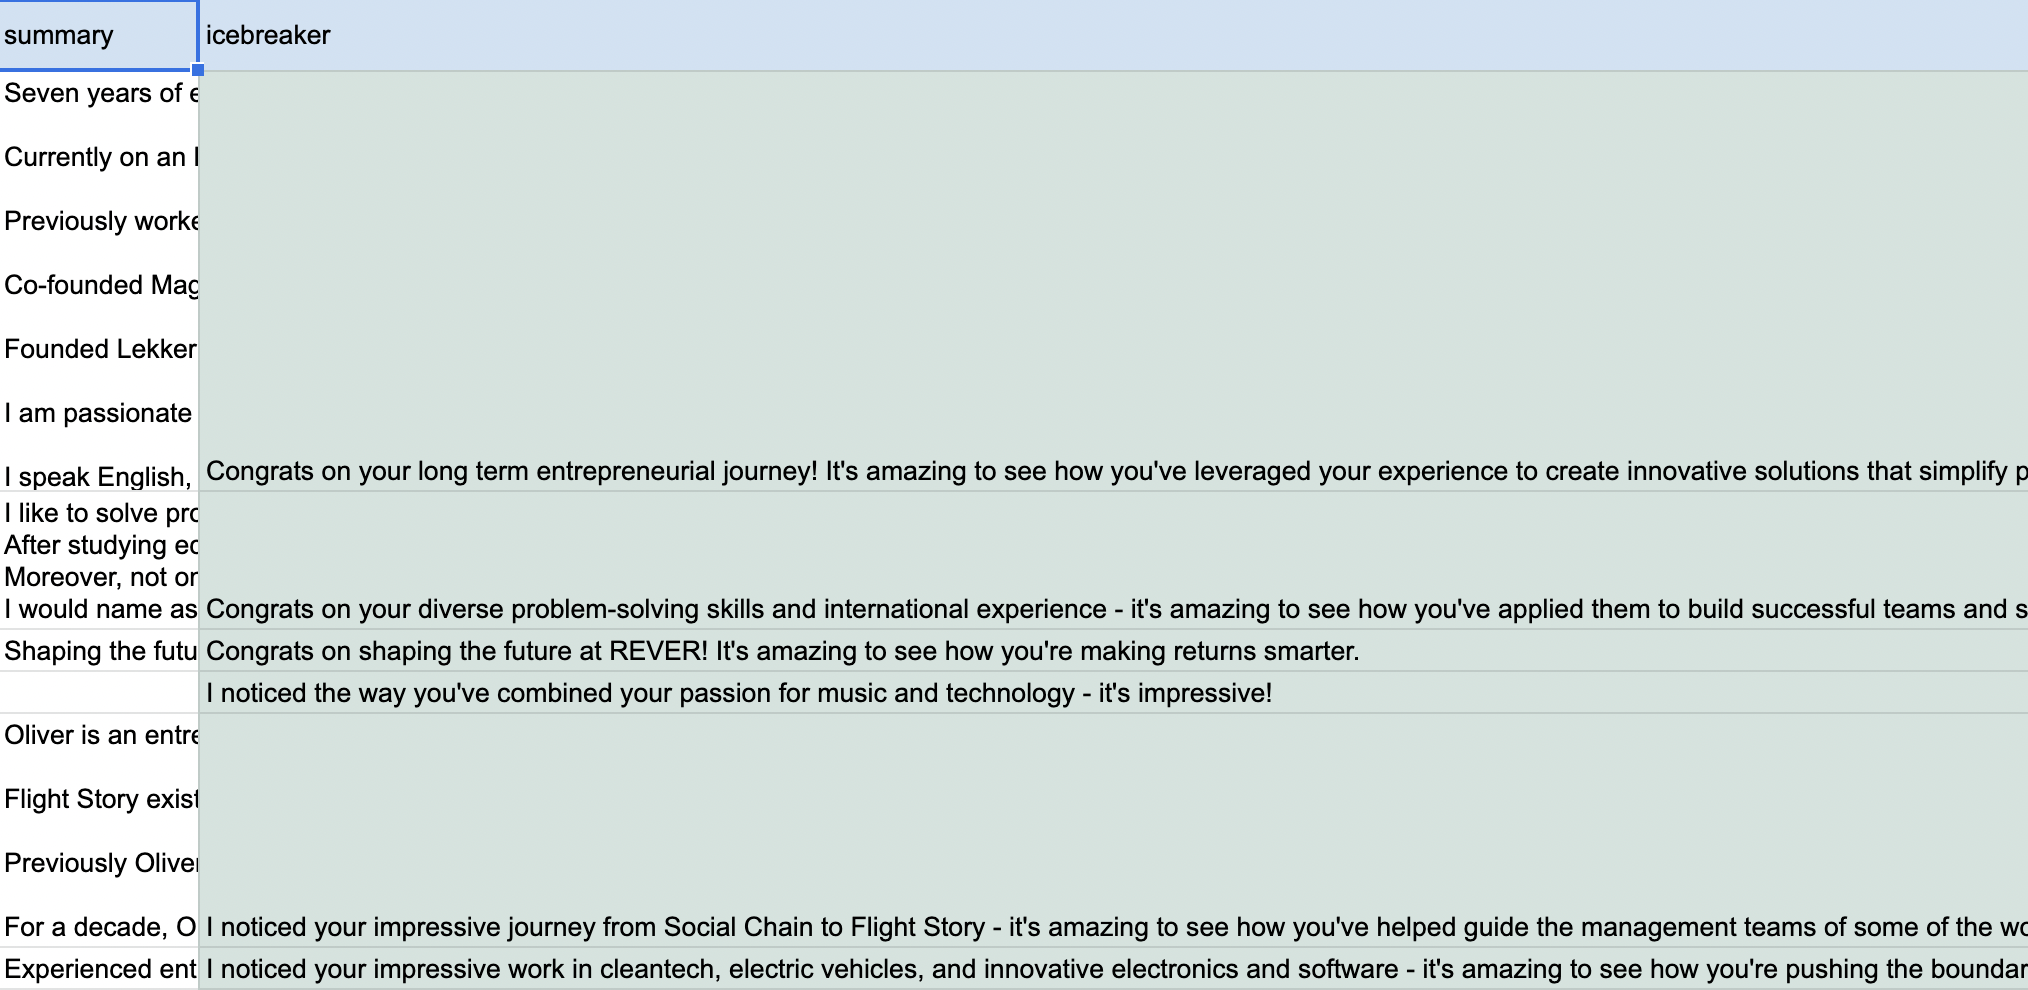2028x990 pixels.
Task: Select the diverse problem-solving skills icebreaker cell
Action: [1110, 610]
